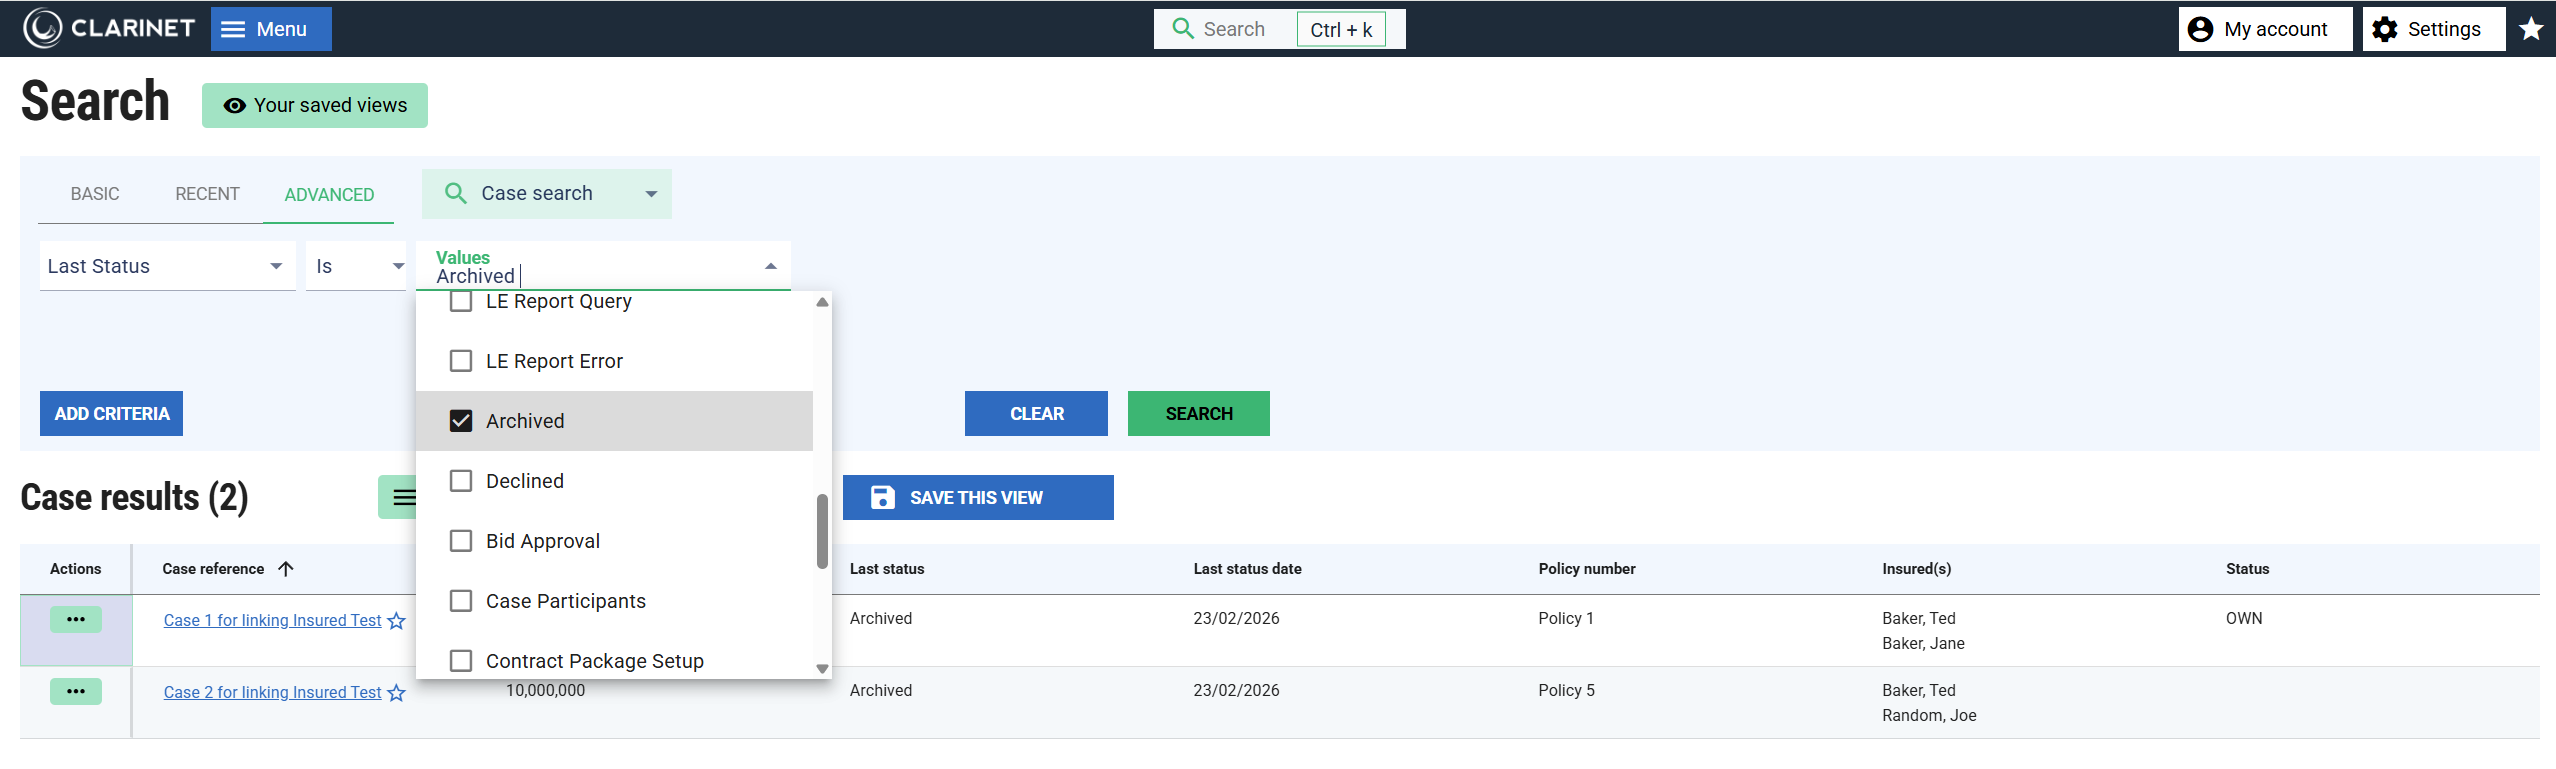Switch to the Basic tab
Image resolution: width=2556 pixels, height=769 pixels.
pos(95,194)
